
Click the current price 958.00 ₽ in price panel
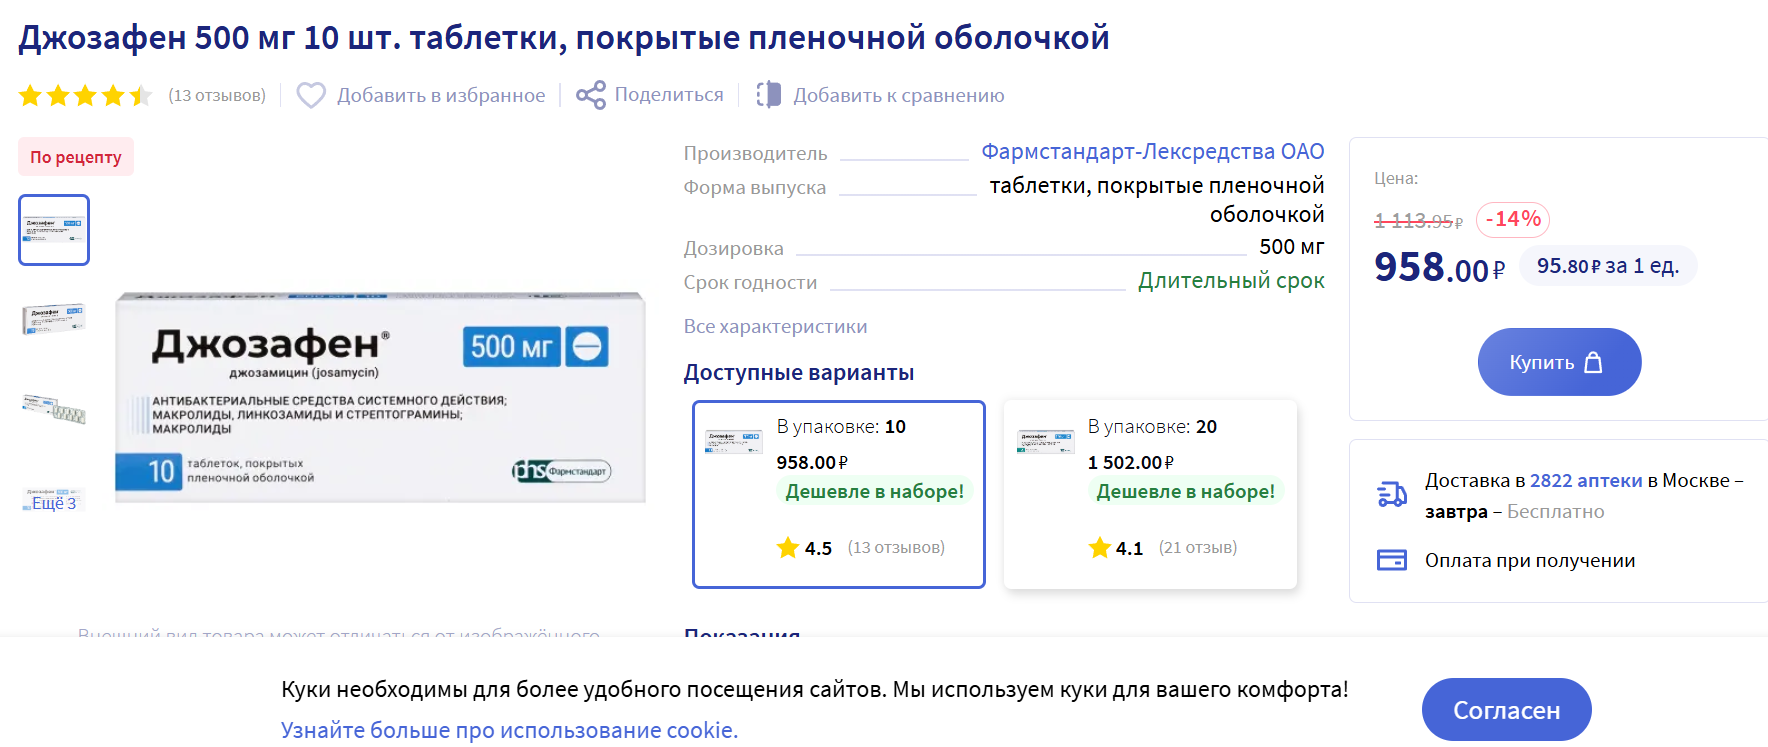1439,267
